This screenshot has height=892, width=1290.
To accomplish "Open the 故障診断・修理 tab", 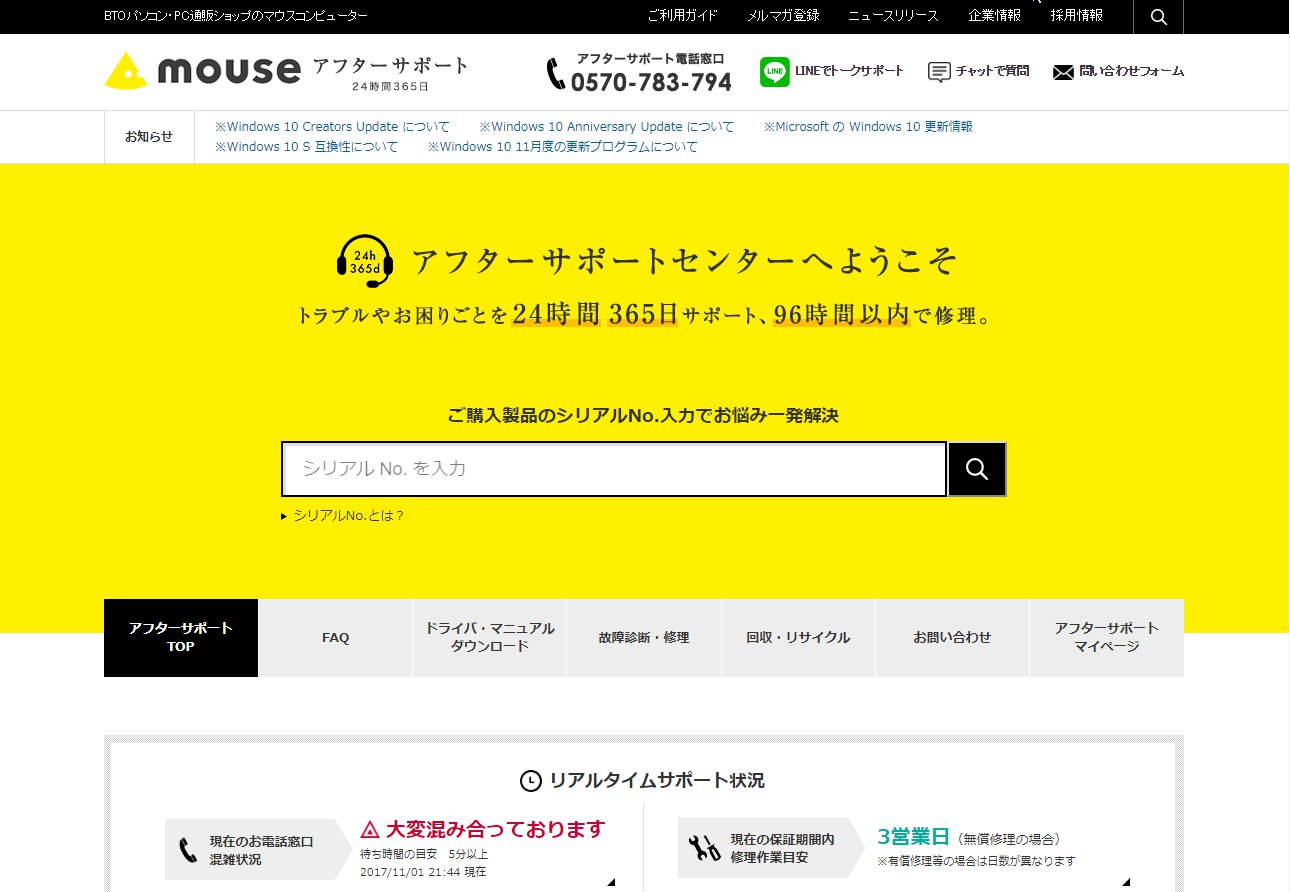I will click(644, 637).
